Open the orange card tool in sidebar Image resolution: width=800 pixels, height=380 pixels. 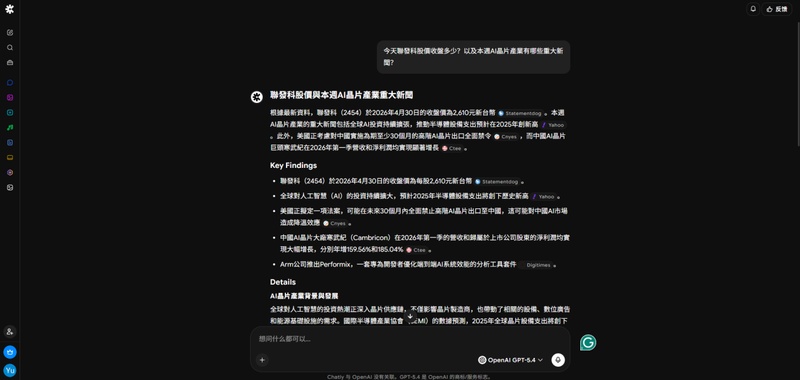pyautogui.click(x=10, y=158)
